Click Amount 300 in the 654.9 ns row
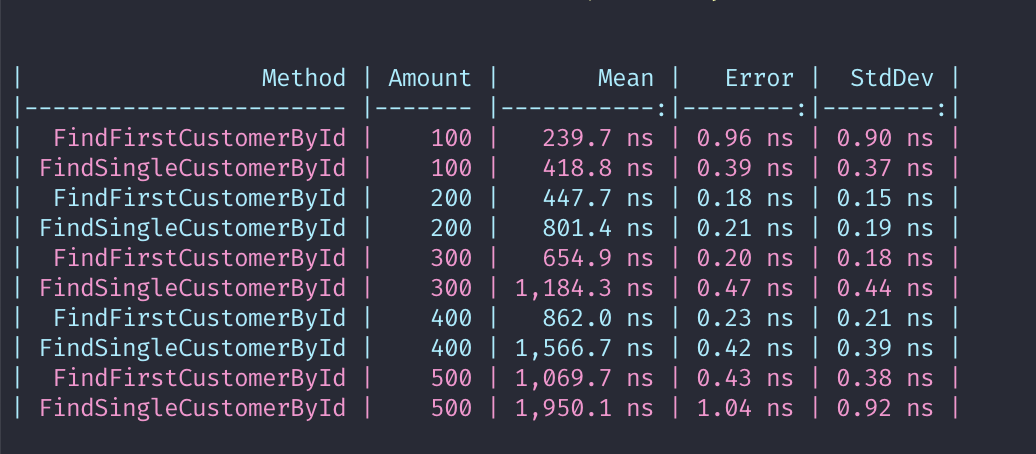 click(451, 258)
